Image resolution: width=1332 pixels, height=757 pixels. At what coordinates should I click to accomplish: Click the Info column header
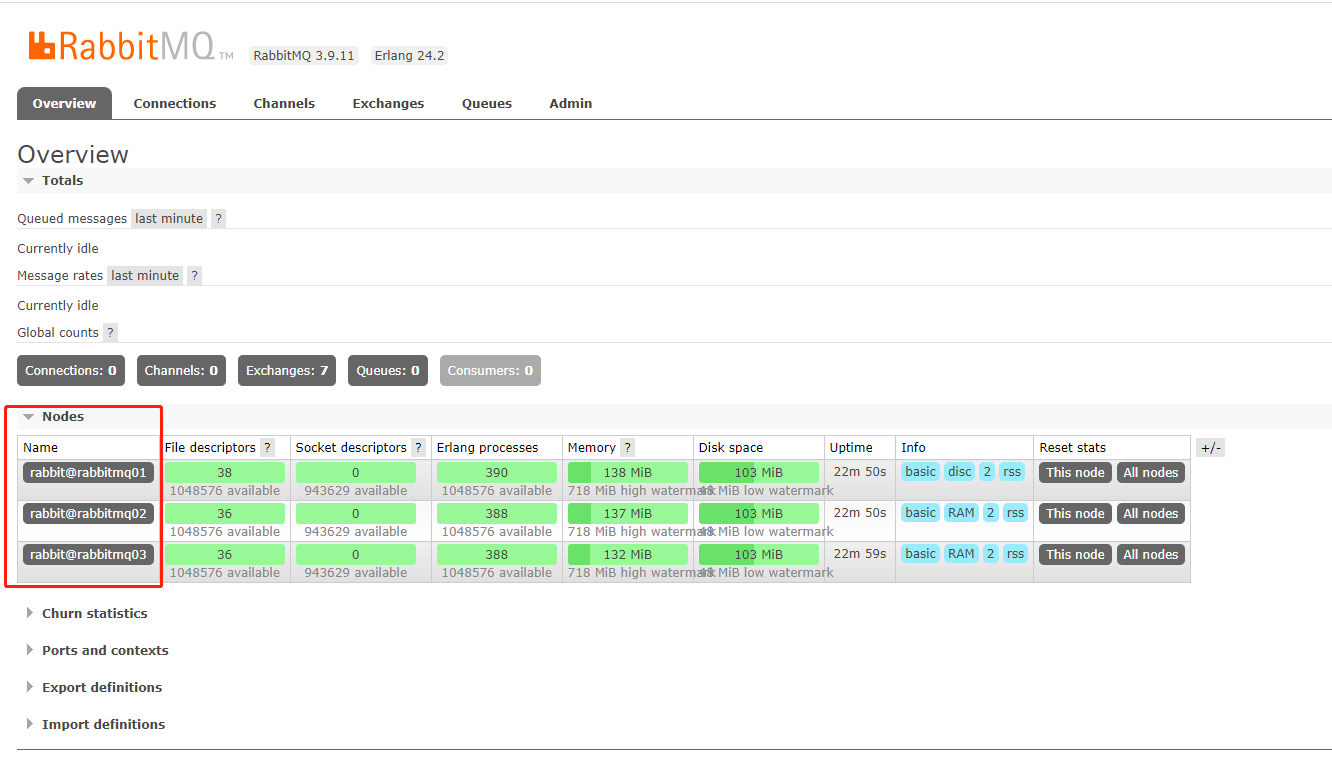point(913,448)
